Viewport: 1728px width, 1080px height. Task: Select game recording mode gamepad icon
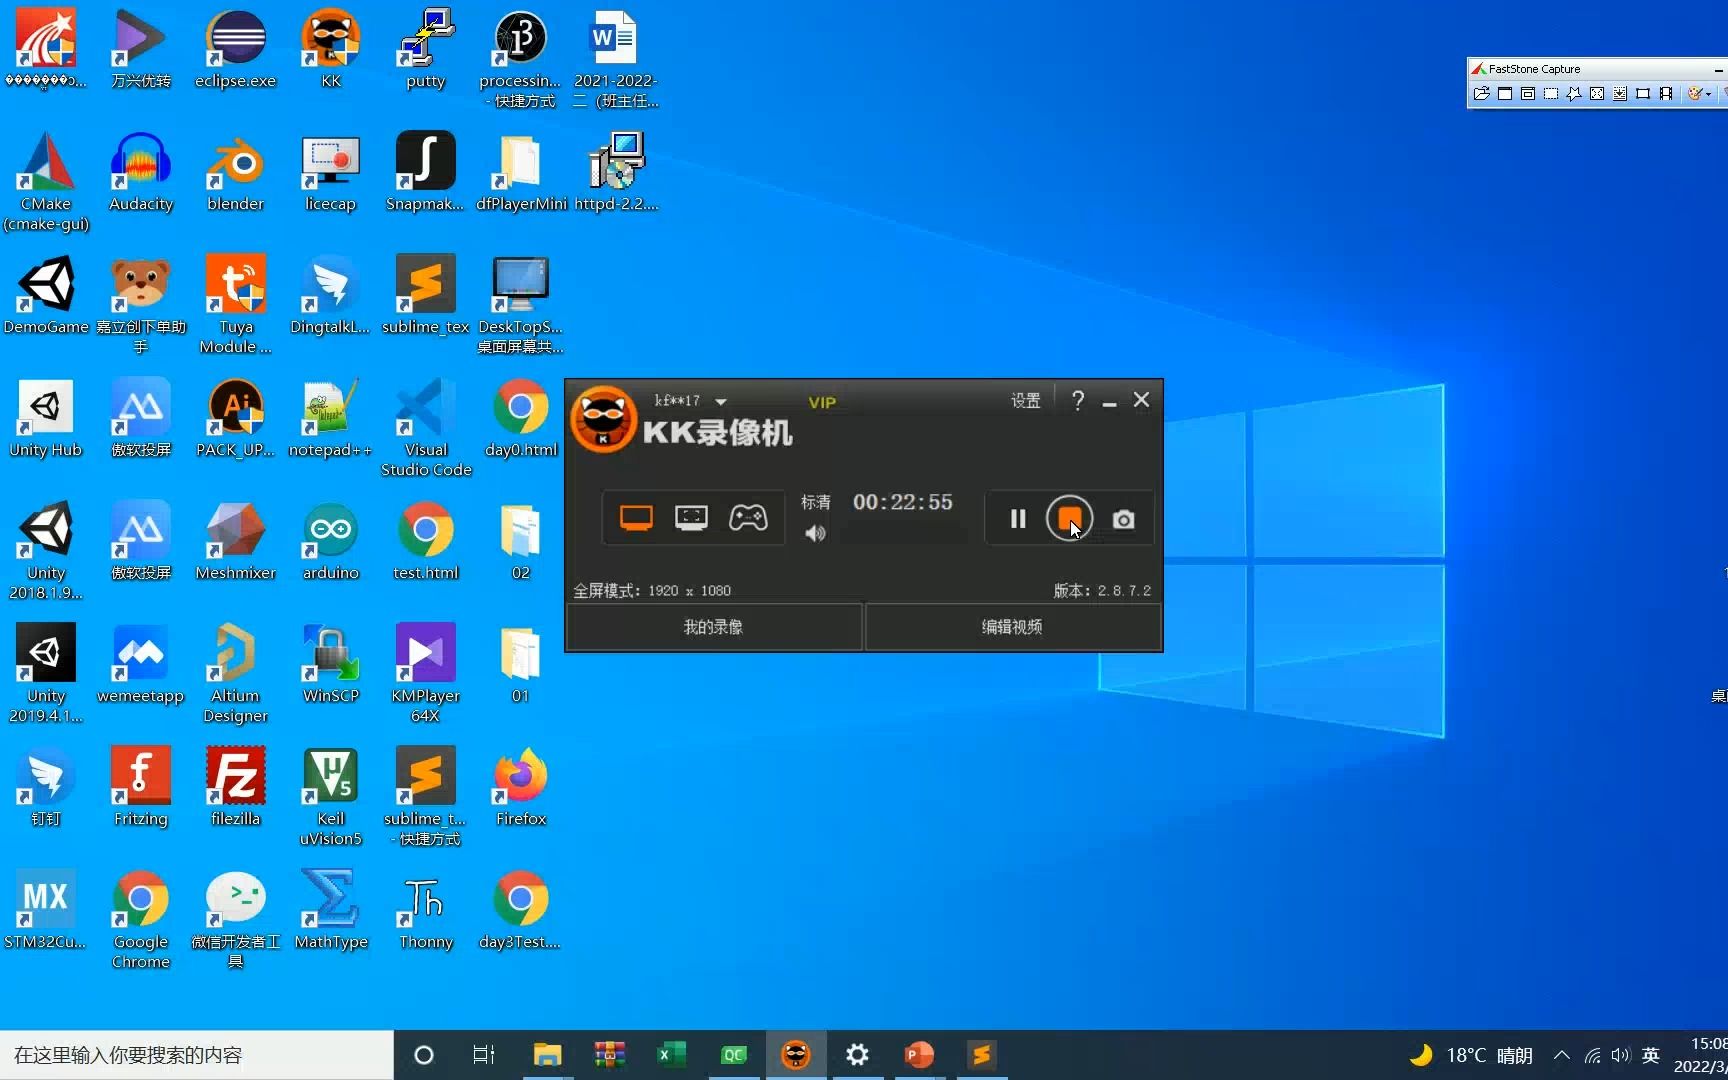(748, 517)
